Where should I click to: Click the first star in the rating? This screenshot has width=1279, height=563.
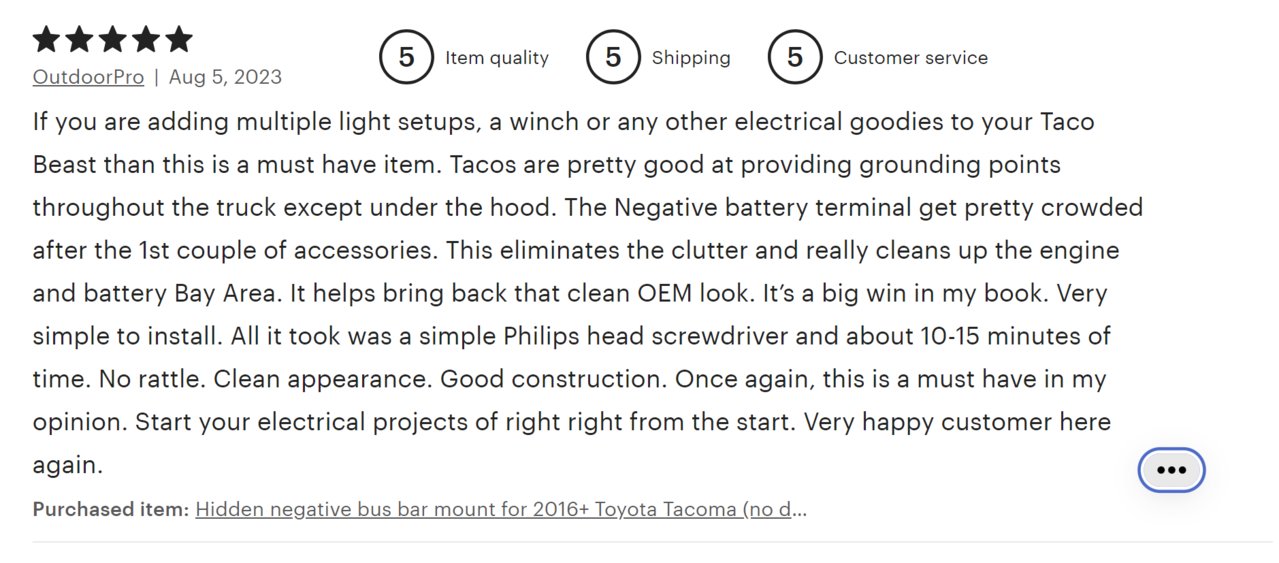click(x=46, y=40)
